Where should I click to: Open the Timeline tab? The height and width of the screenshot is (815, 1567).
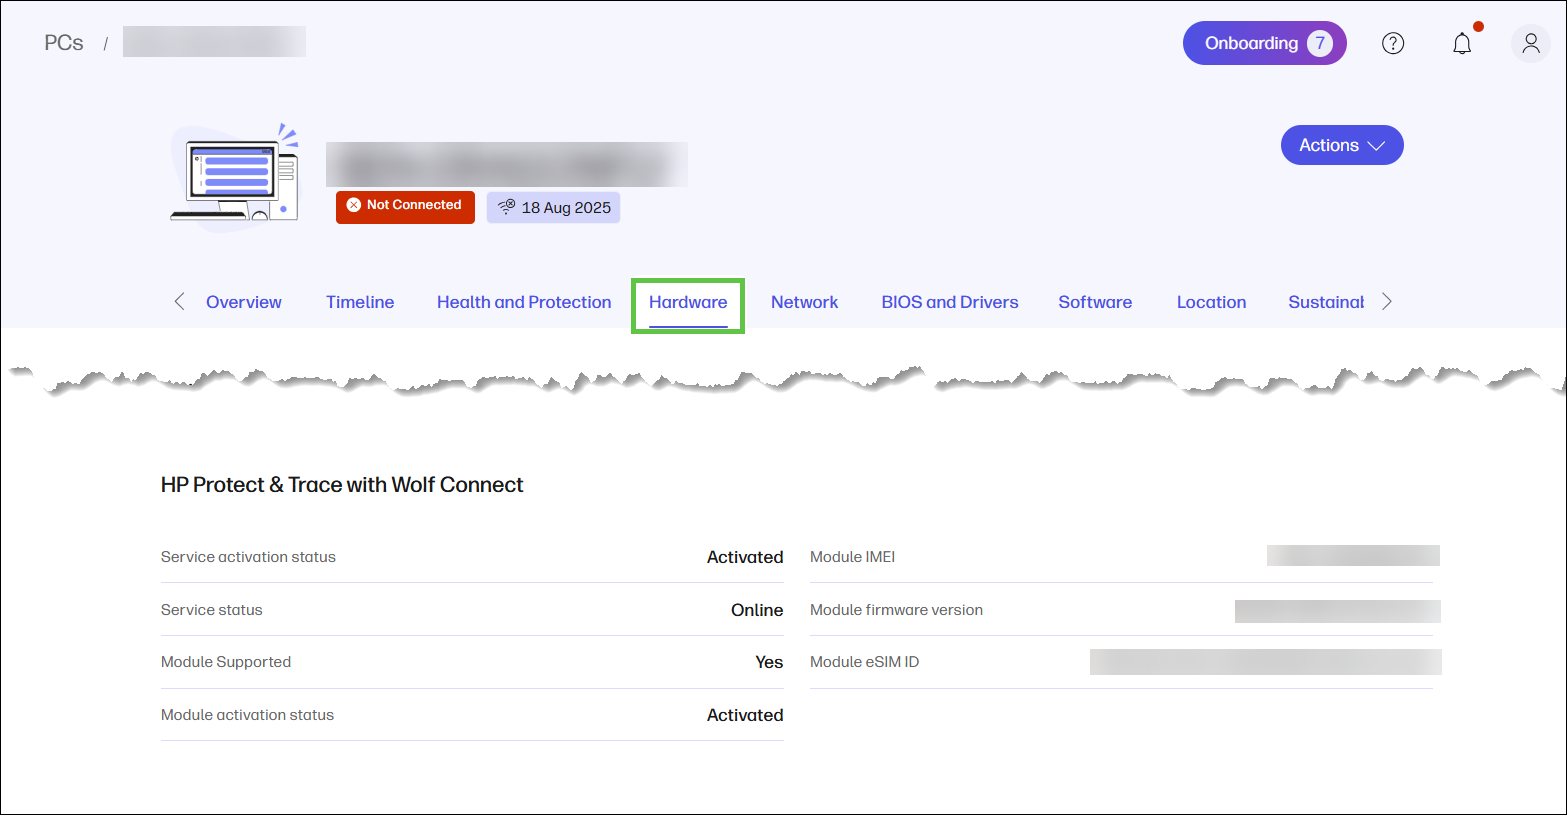click(x=359, y=302)
